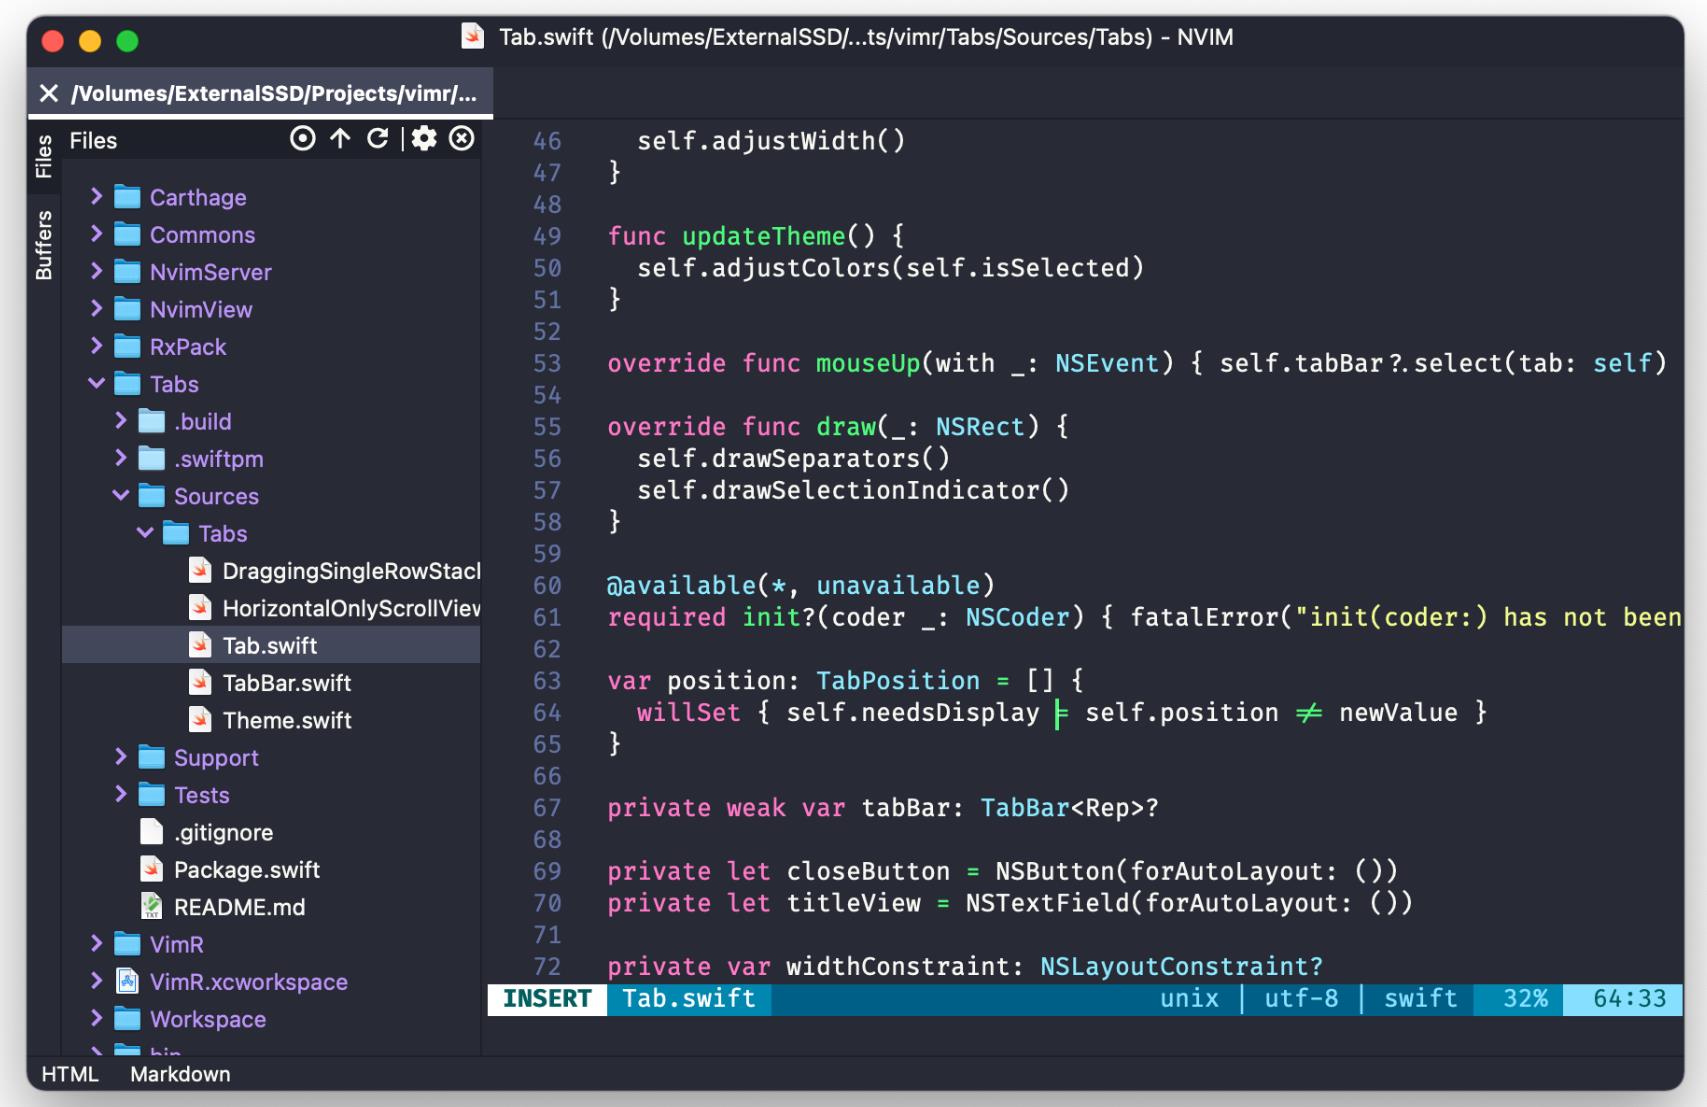Toggle the HTML preview tool button
This screenshot has height=1107, width=1707.
point(70,1074)
